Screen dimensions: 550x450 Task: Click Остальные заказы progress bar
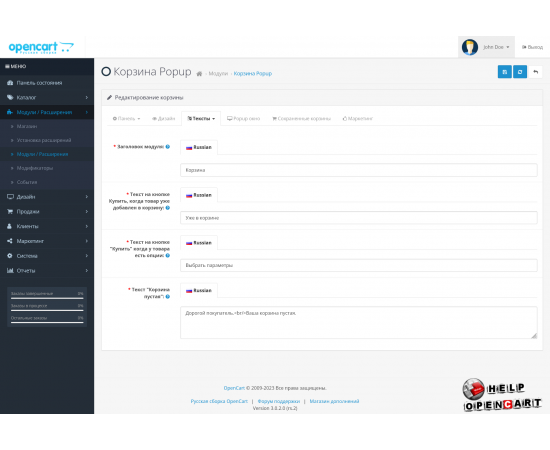point(47,323)
